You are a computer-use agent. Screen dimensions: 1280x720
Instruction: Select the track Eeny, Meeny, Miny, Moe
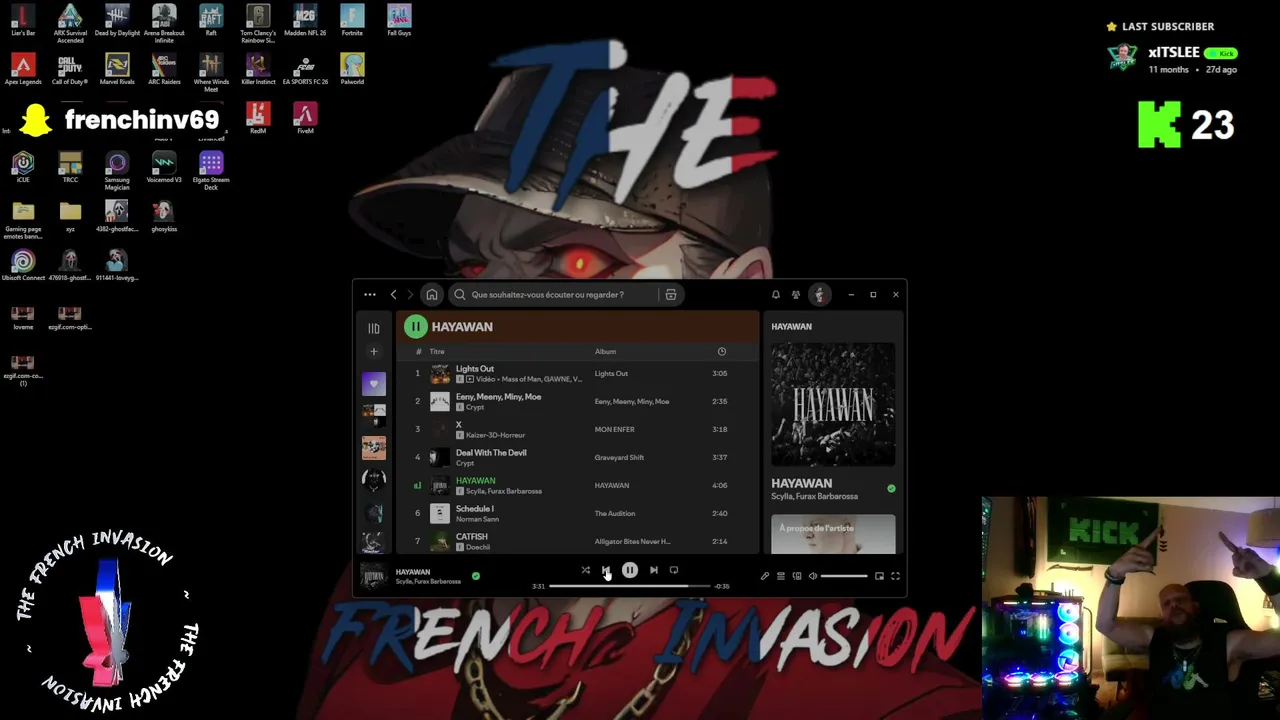pos(498,397)
